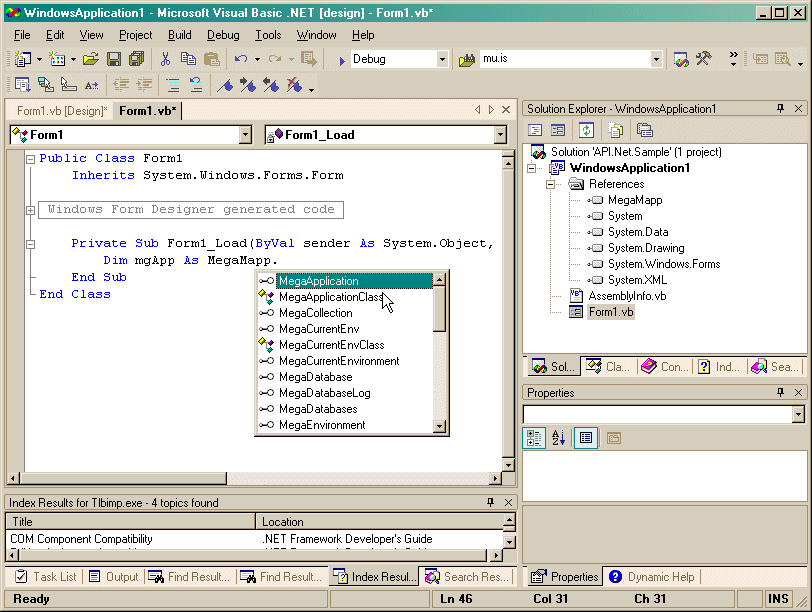Toggle auto-hide pin on Solution Explorer

[x=781, y=109]
